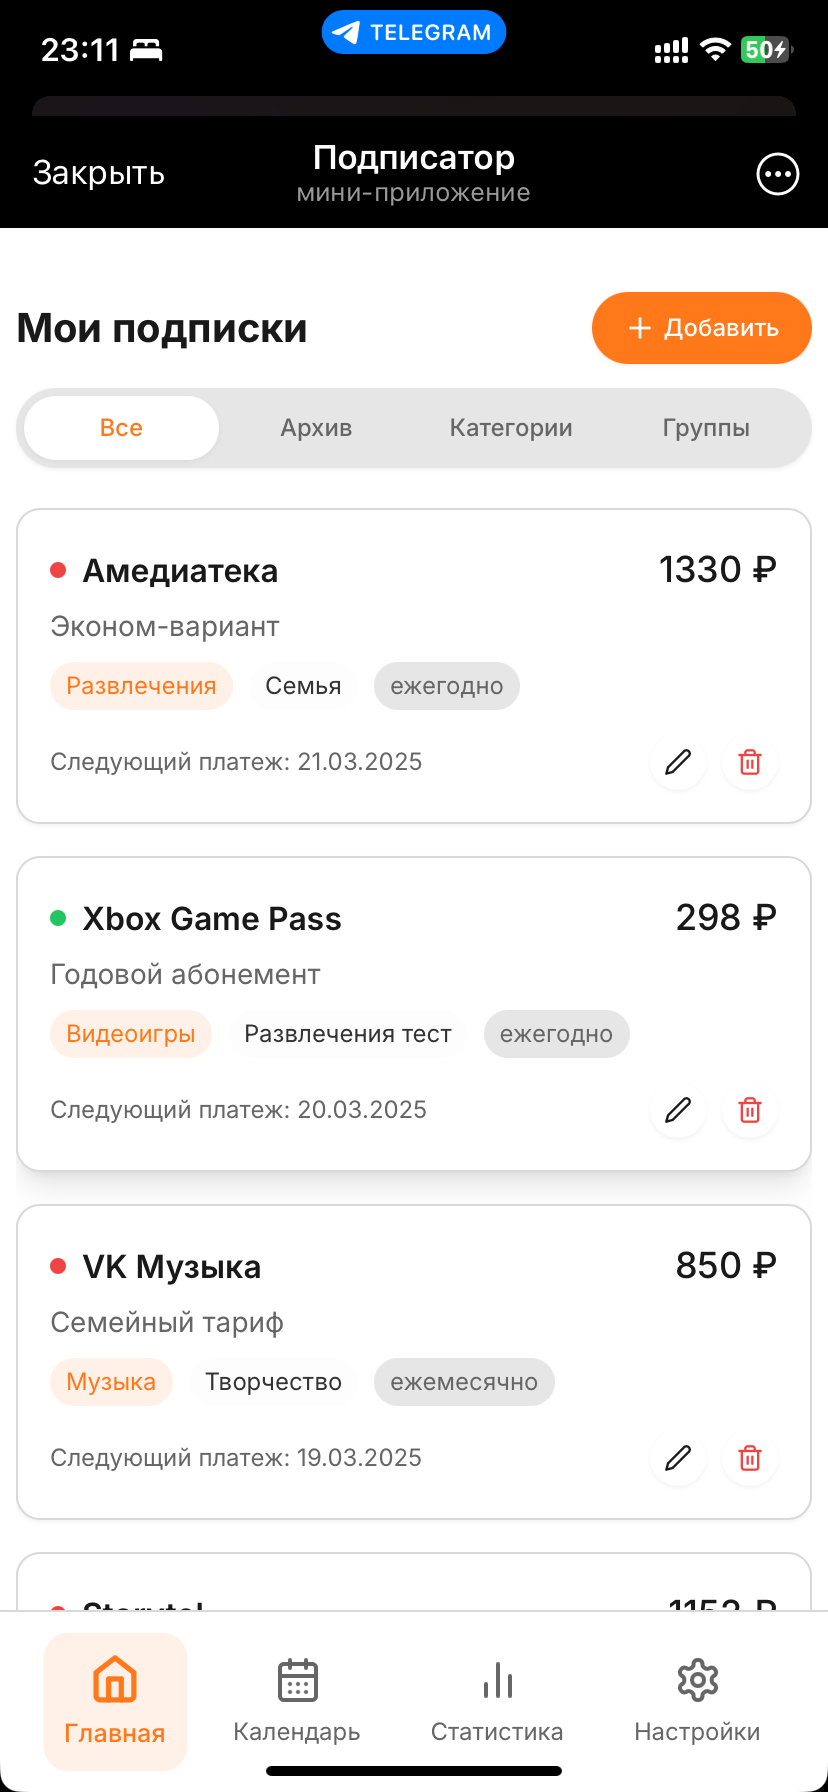Open the Архив tab
The width and height of the screenshot is (828, 1792).
pyautogui.click(x=316, y=427)
